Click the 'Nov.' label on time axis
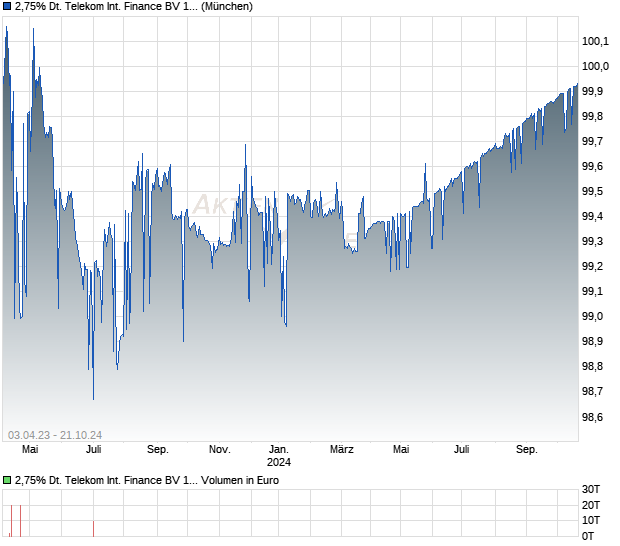The width and height of the screenshot is (620, 546). 219,450
